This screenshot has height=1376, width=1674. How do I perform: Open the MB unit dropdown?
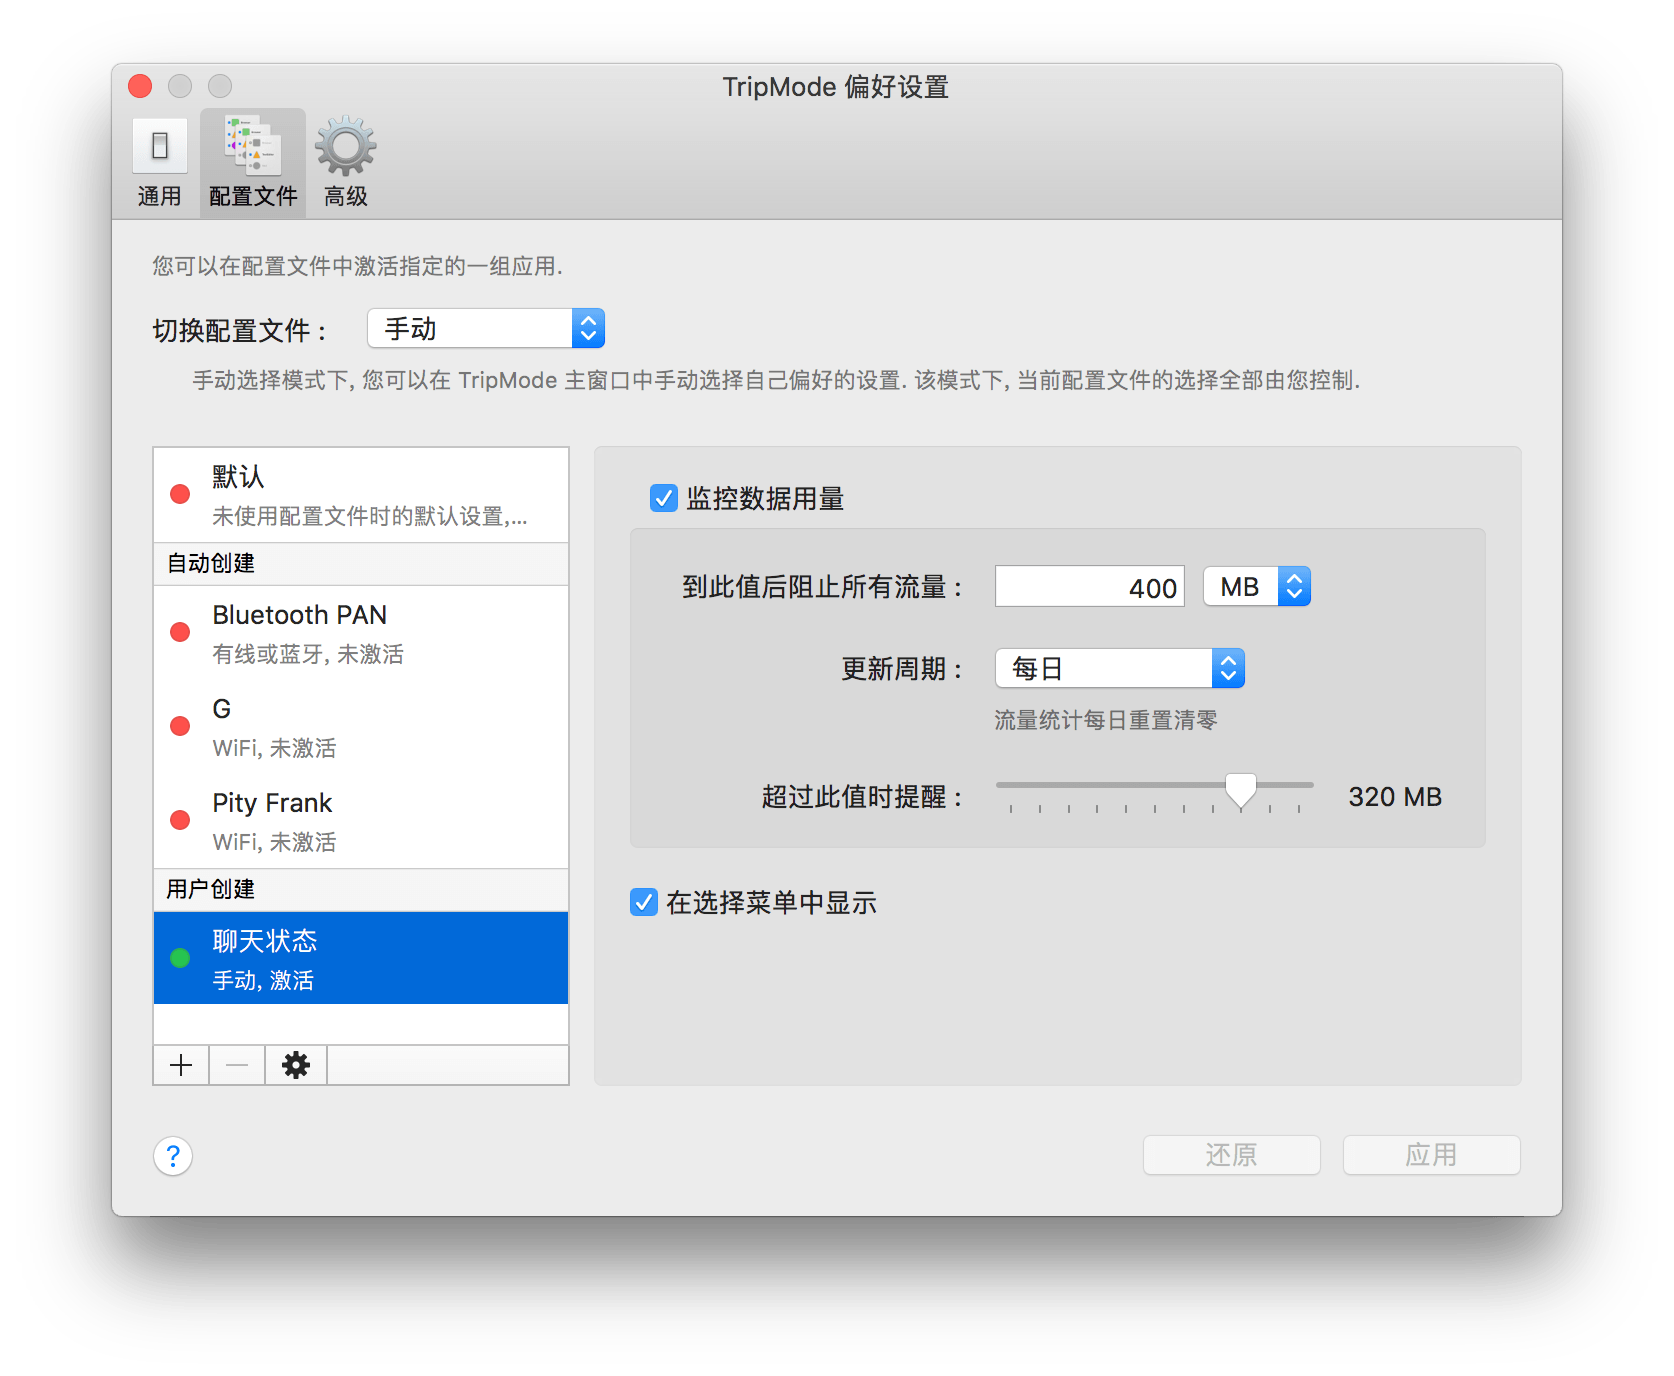pyautogui.click(x=1257, y=587)
